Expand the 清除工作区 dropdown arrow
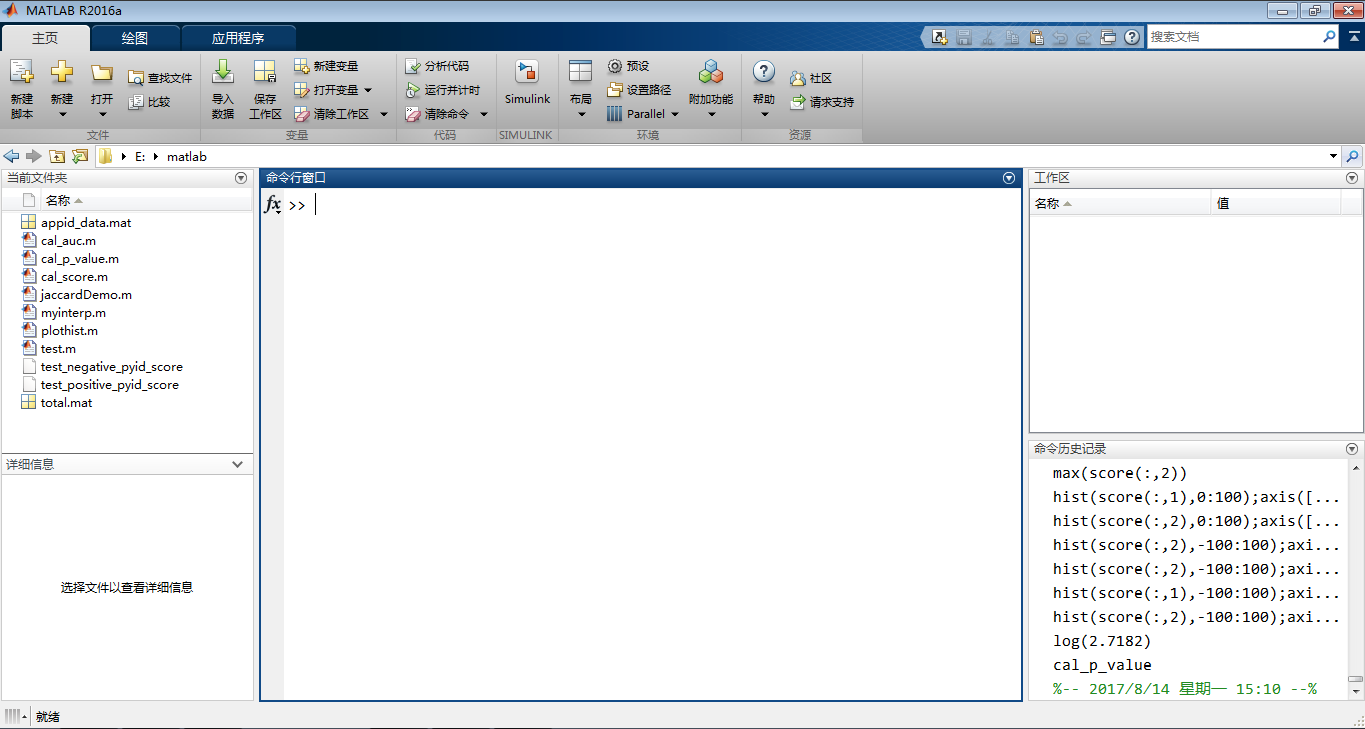Viewport: 1365px width, 729px height. 383,114
